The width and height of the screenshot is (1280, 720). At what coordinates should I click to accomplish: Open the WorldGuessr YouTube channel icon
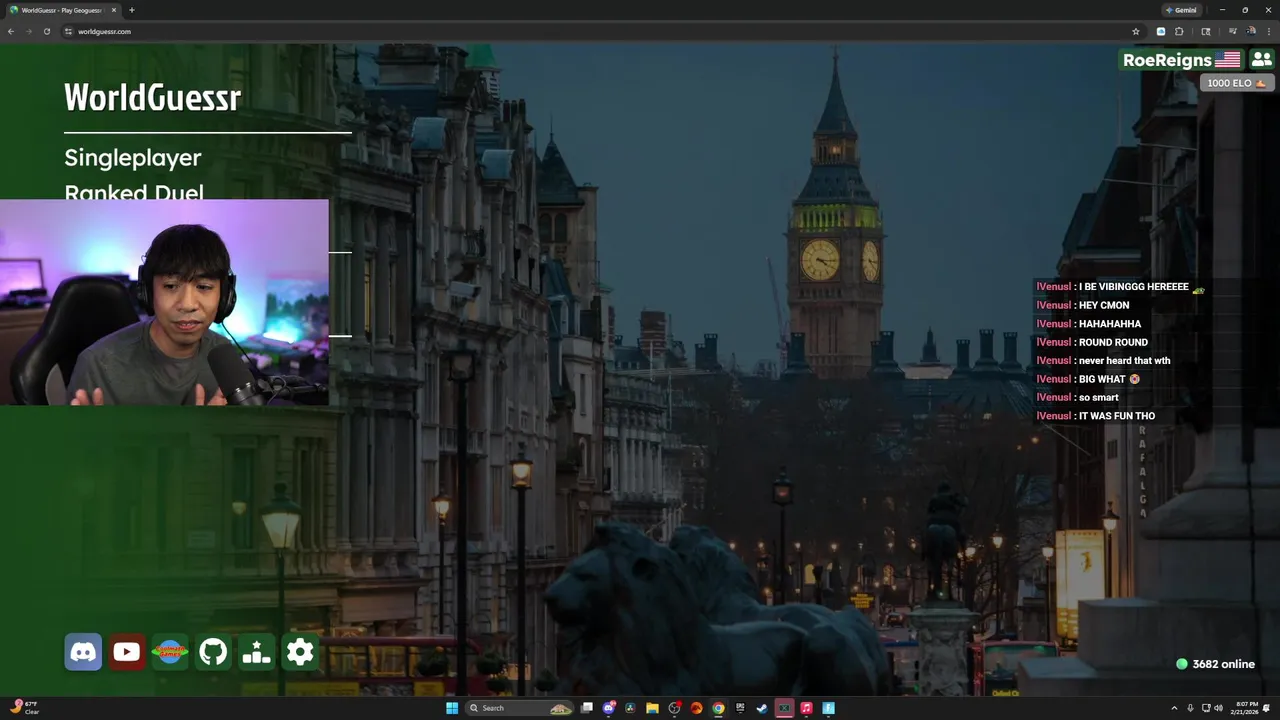click(127, 653)
